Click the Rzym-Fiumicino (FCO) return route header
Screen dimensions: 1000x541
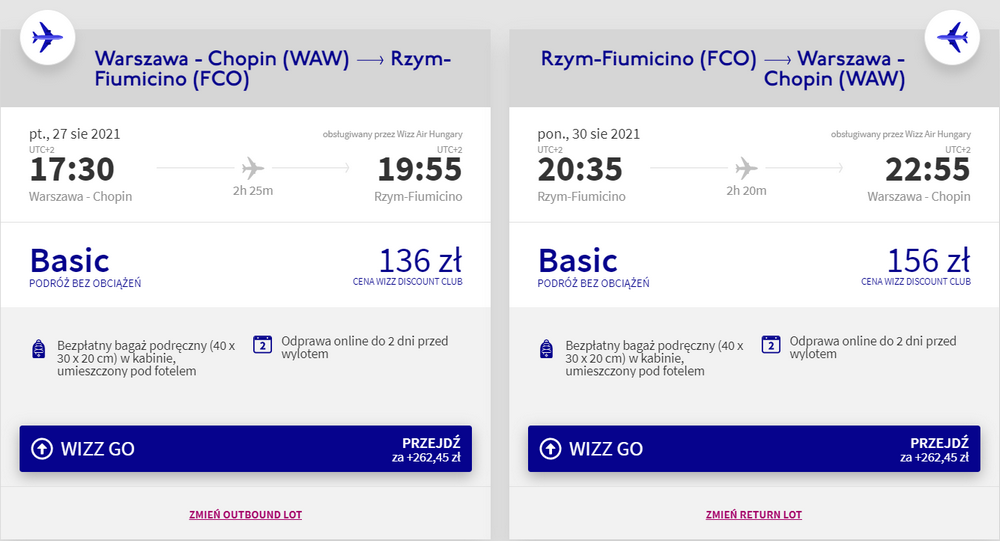pyautogui.click(x=723, y=68)
